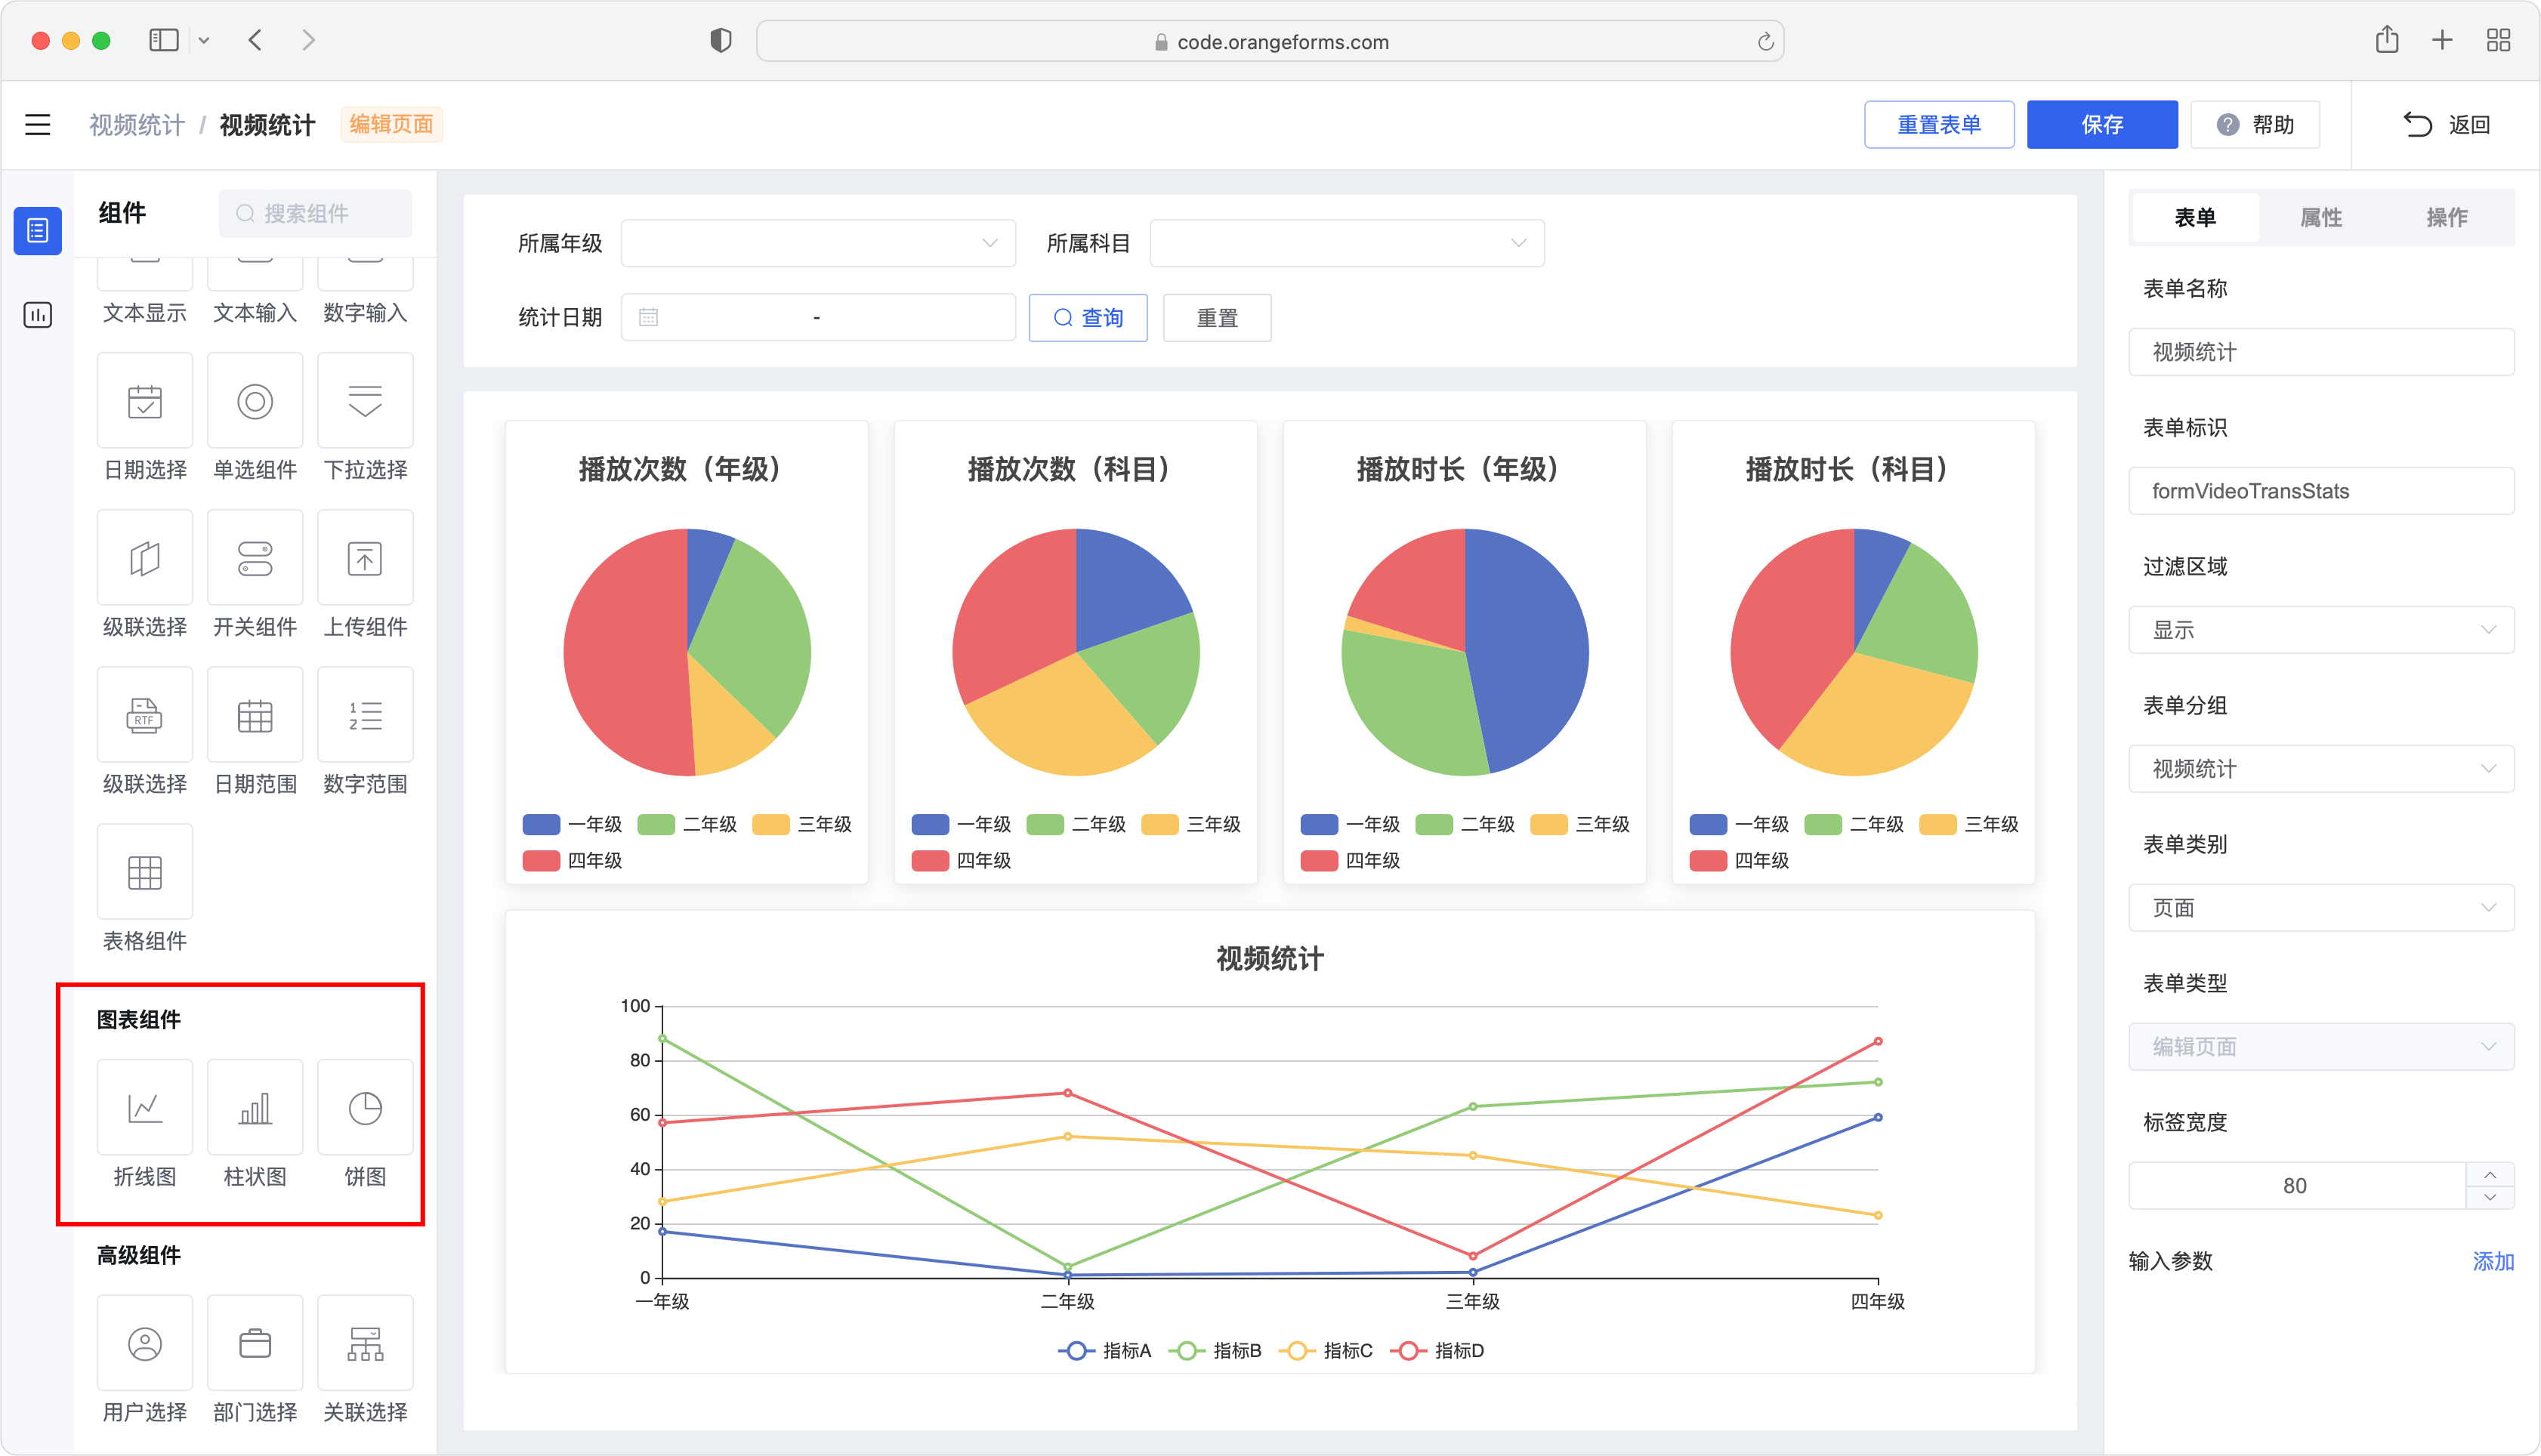This screenshot has width=2541, height=1456.
Task: Click the 重置 filter reset button
Action: click(x=1217, y=318)
